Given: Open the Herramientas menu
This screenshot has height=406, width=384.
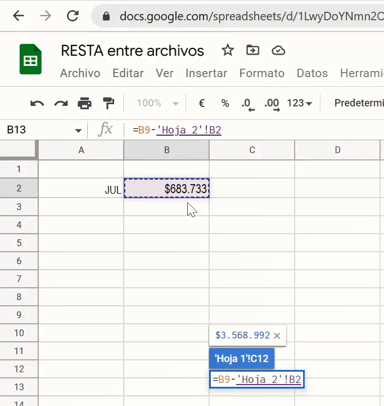Looking at the screenshot, I should [x=362, y=73].
